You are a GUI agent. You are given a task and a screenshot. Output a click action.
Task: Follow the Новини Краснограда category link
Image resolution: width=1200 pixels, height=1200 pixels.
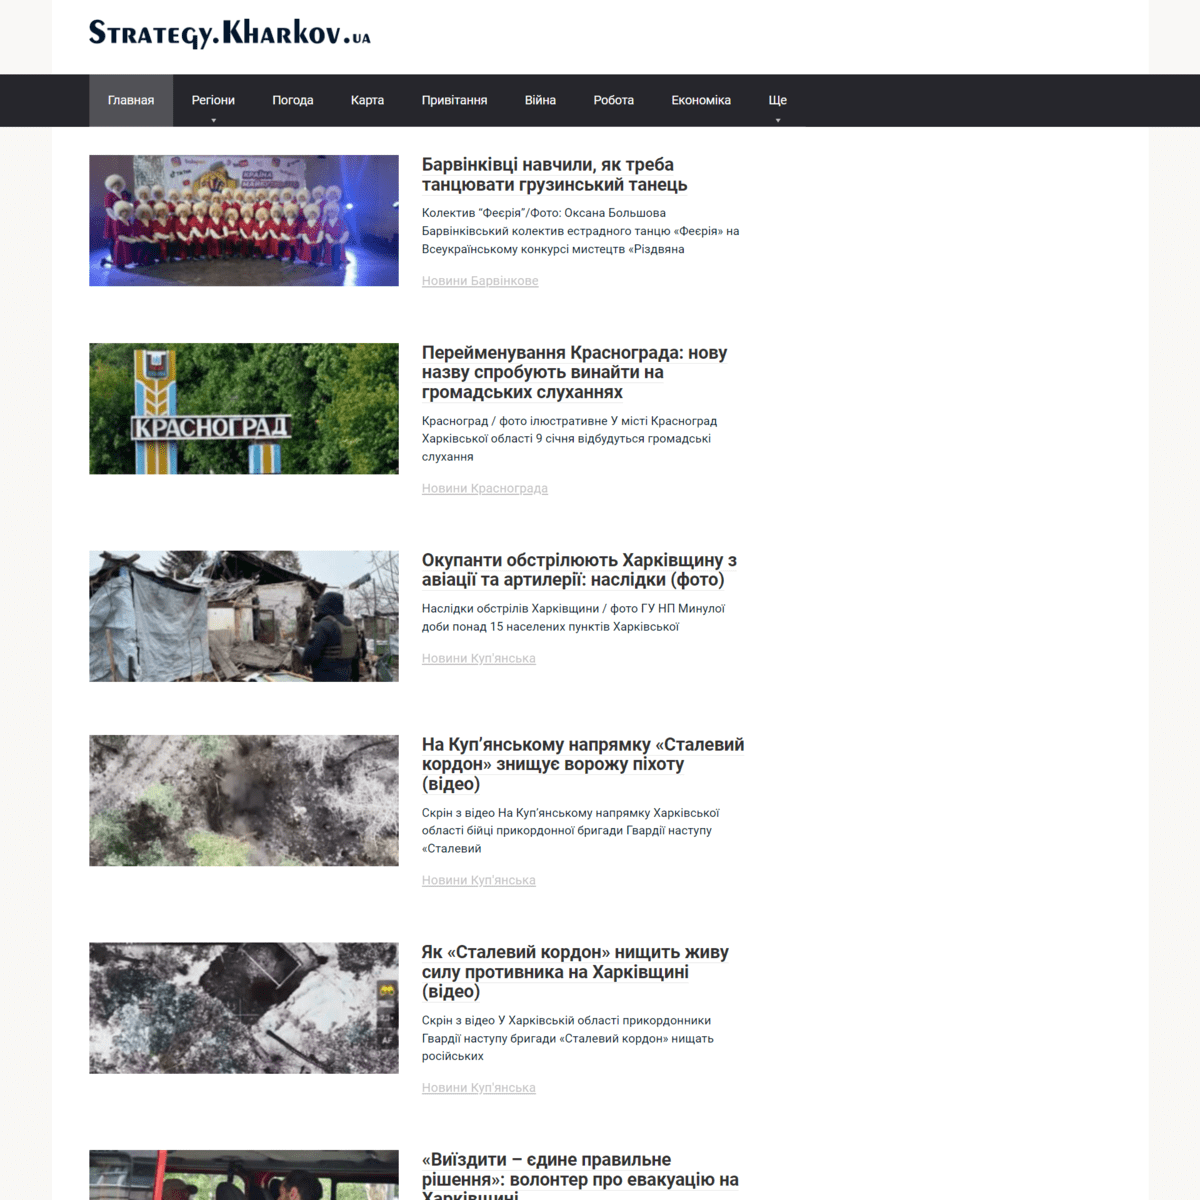[485, 489]
